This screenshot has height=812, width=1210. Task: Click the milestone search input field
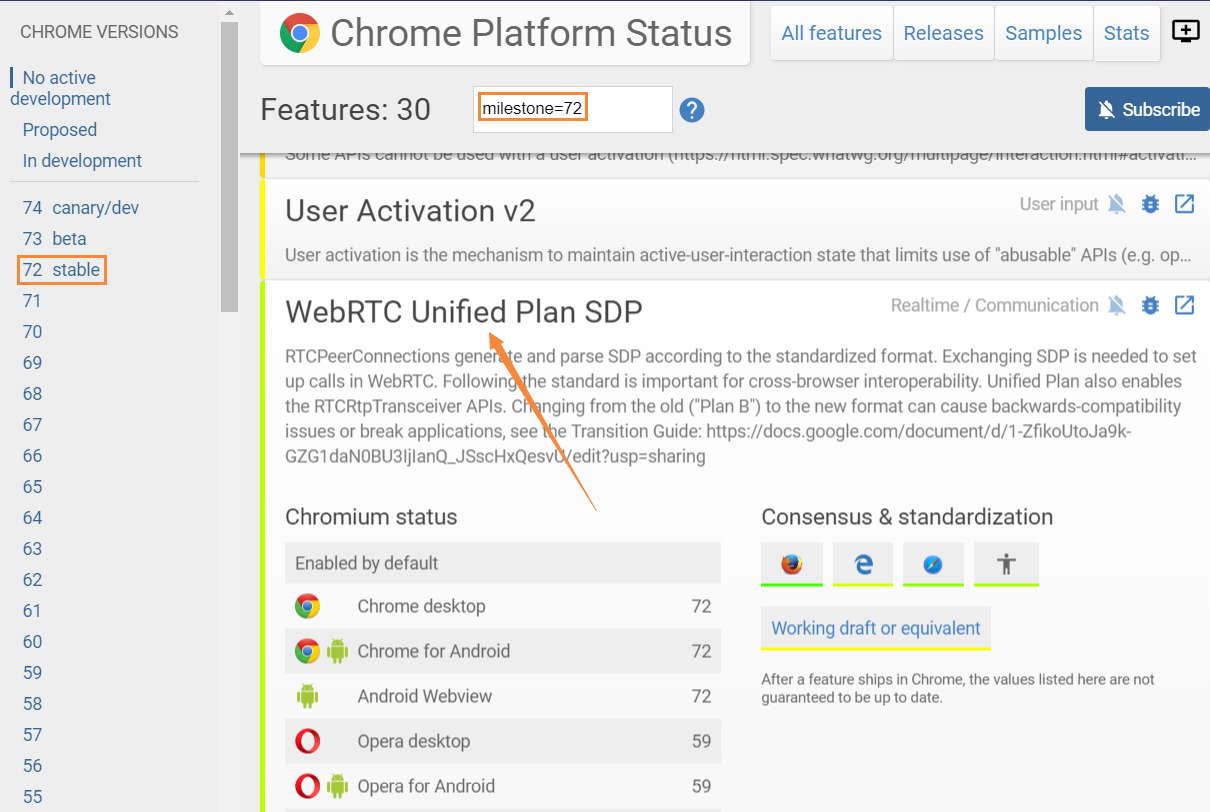(571, 110)
